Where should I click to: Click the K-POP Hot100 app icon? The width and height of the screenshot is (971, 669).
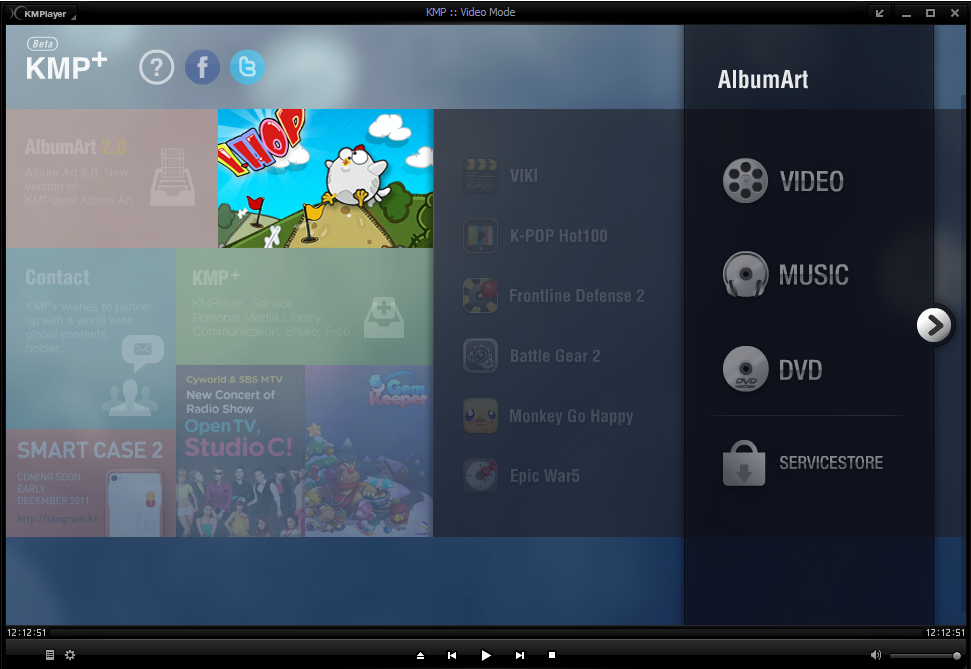click(x=481, y=235)
